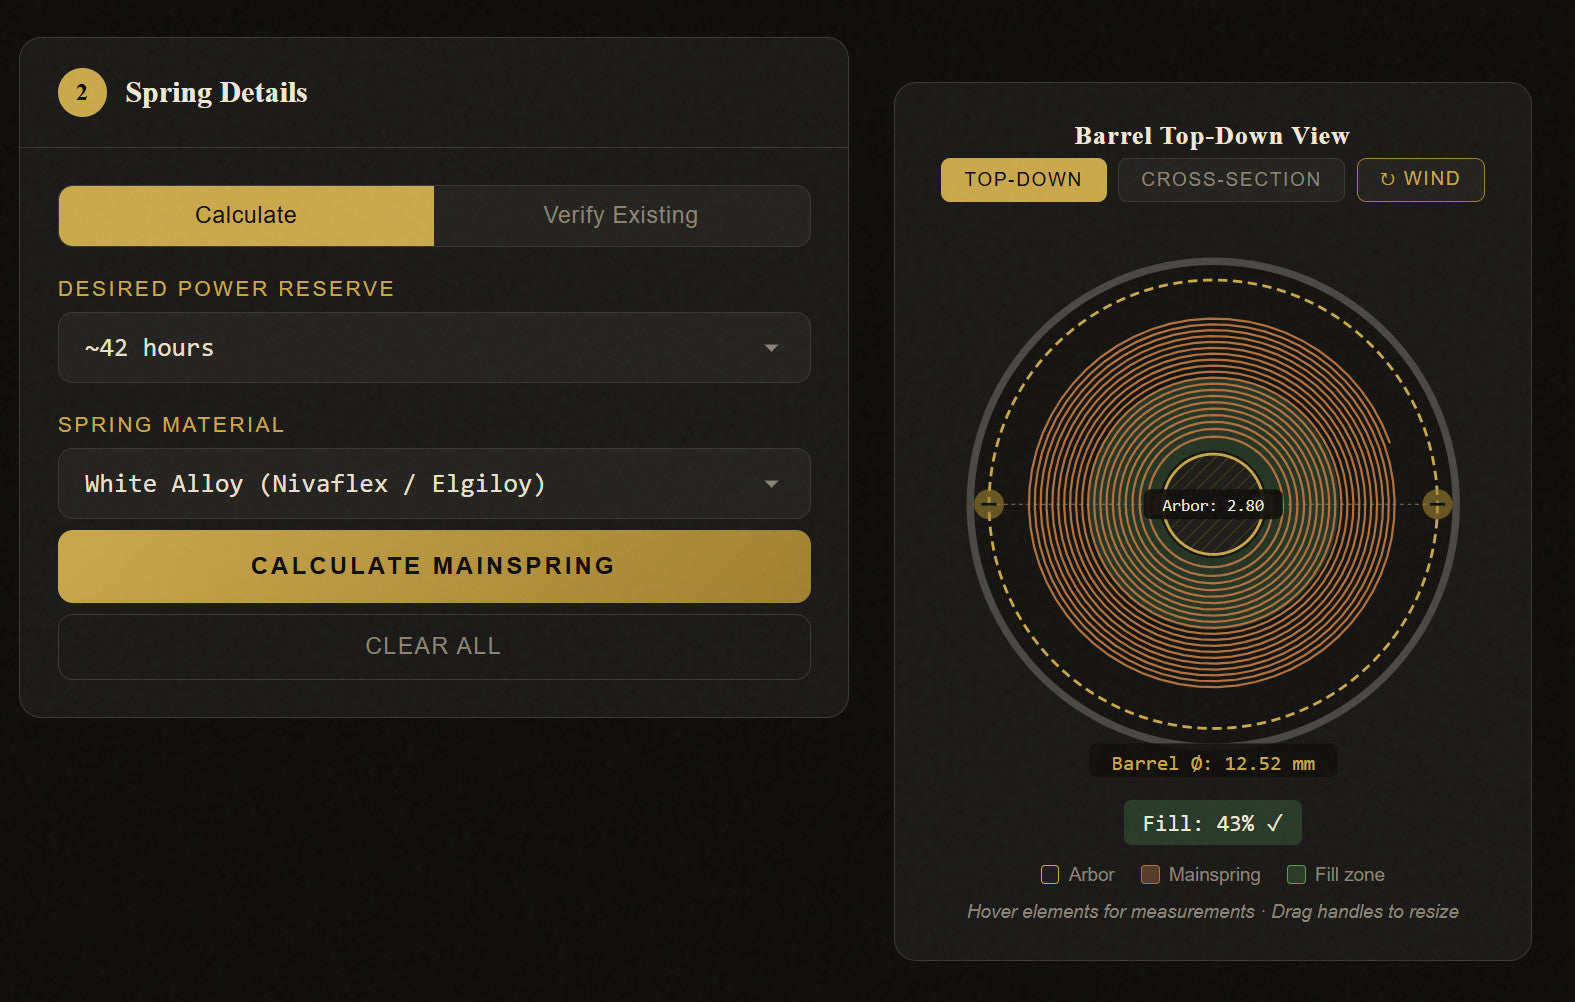
Task: Open the Desired Power Reserve dropdown
Action: point(434,348)
